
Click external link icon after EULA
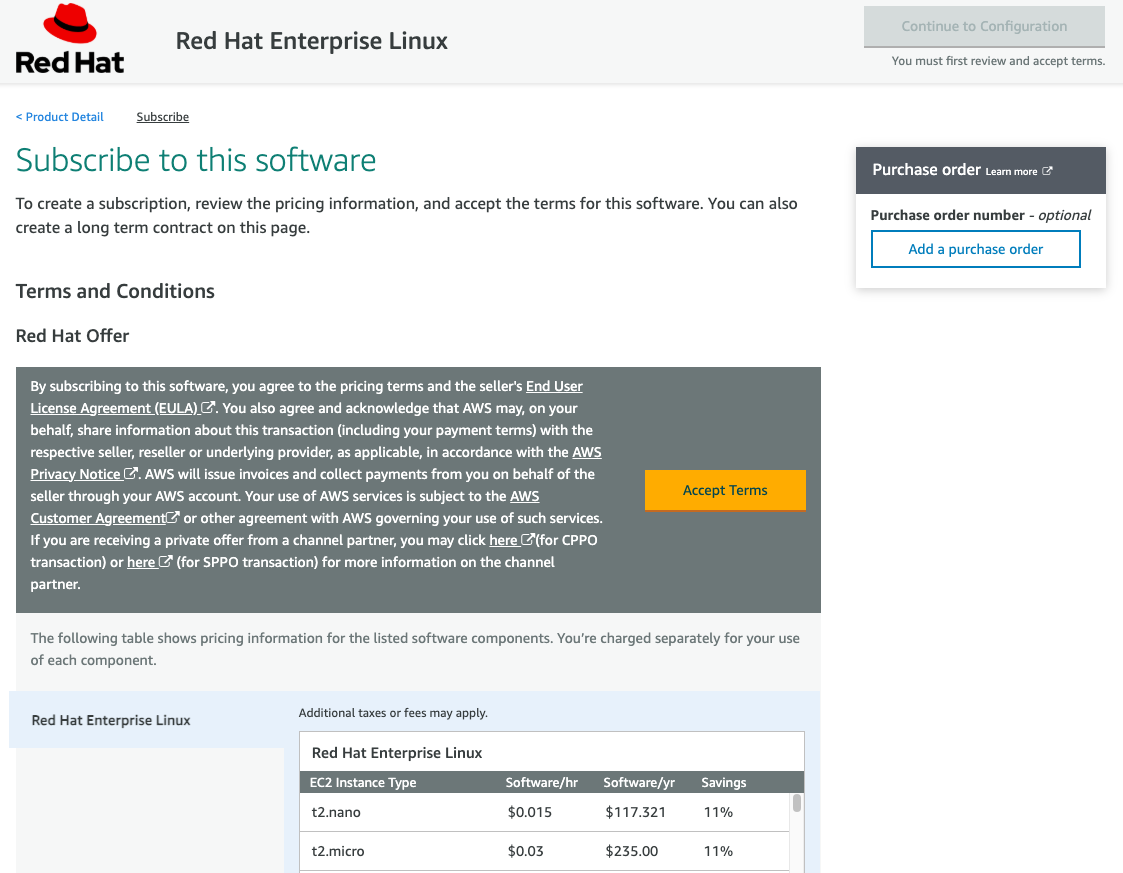[208, 407]
